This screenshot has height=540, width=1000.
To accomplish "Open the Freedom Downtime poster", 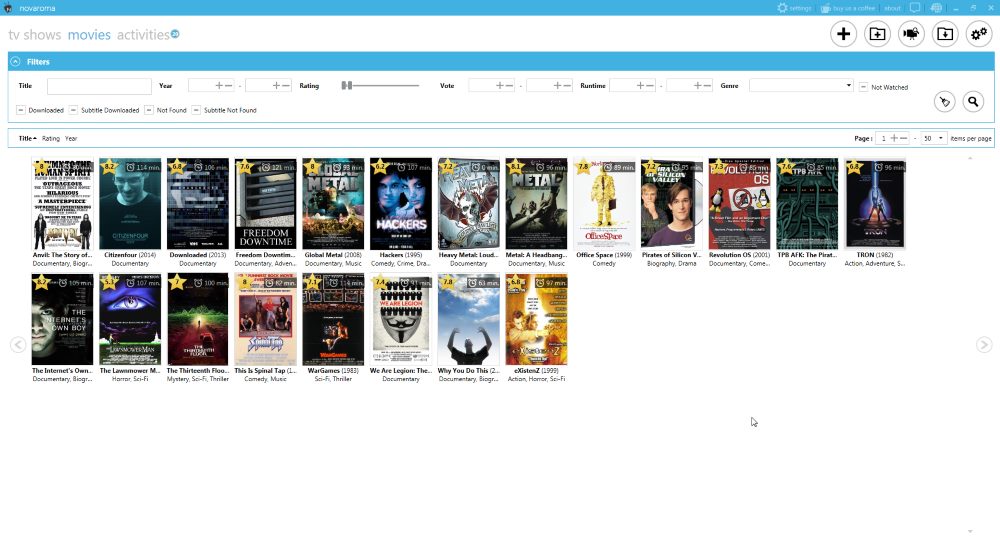I will [x=265, y=203].
